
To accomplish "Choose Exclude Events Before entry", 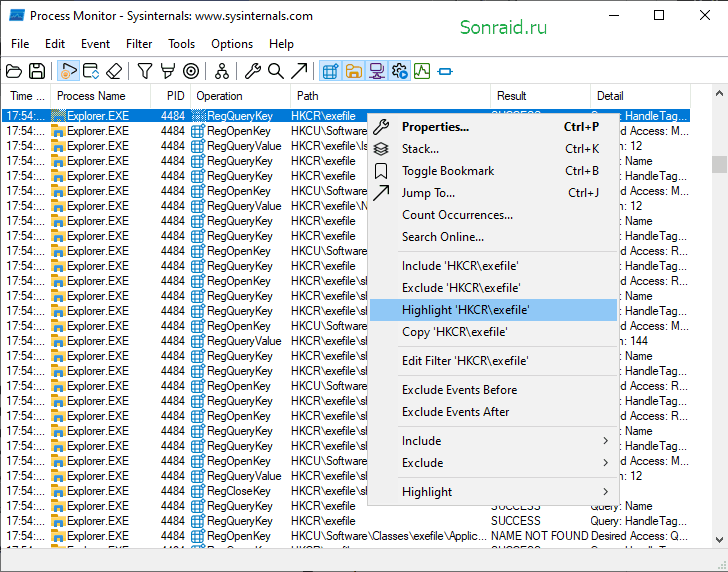I will [493, 390].
